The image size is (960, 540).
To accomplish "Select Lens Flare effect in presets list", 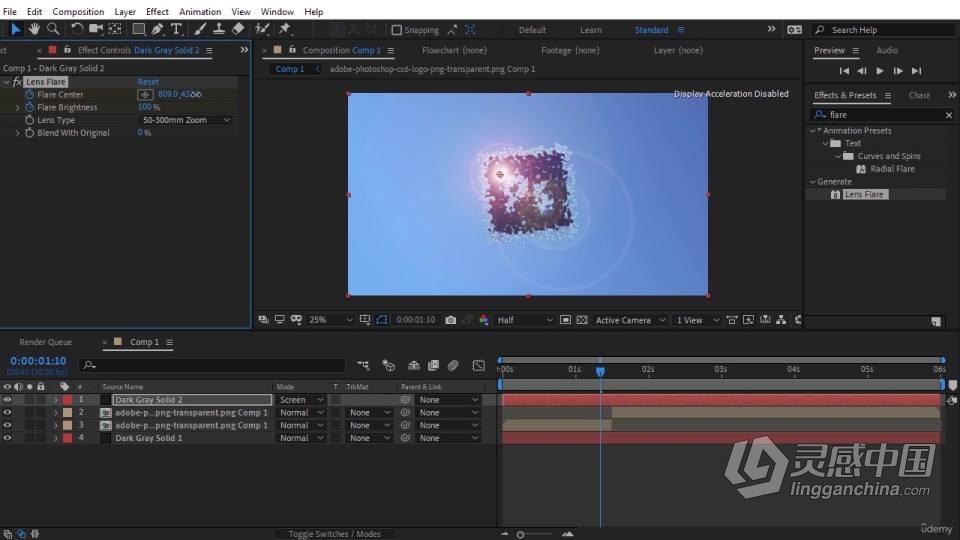I will [863, 194].
